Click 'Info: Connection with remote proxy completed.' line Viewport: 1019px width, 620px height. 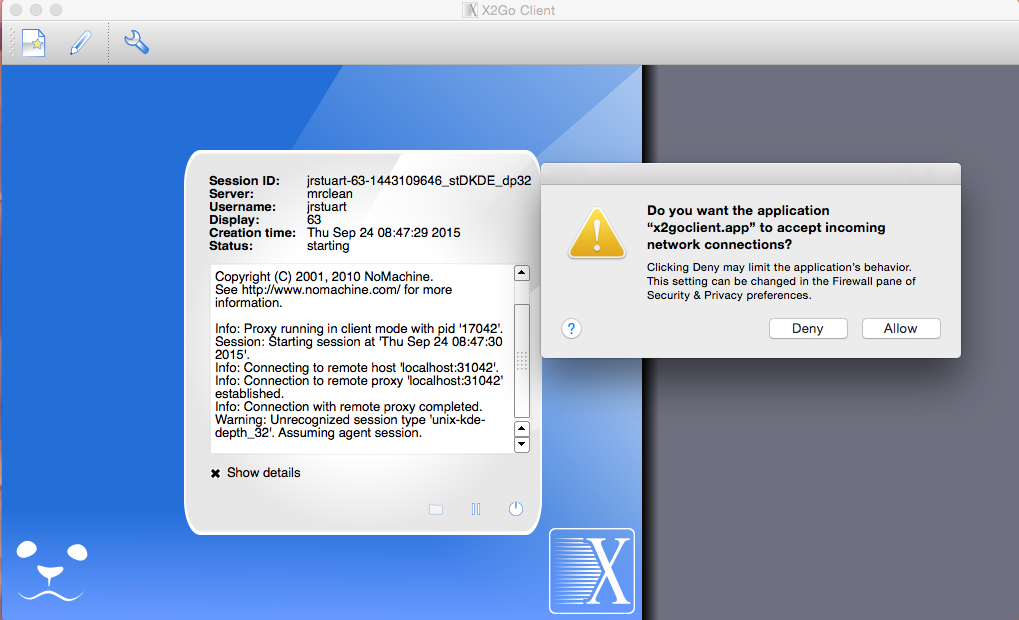click(x=348, y=407)
